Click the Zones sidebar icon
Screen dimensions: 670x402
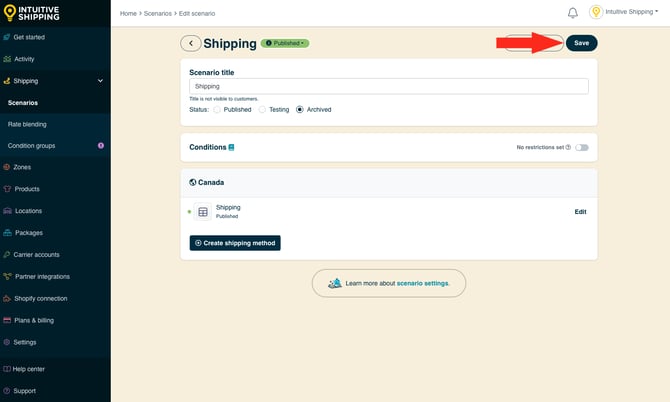tap(6, 167)
